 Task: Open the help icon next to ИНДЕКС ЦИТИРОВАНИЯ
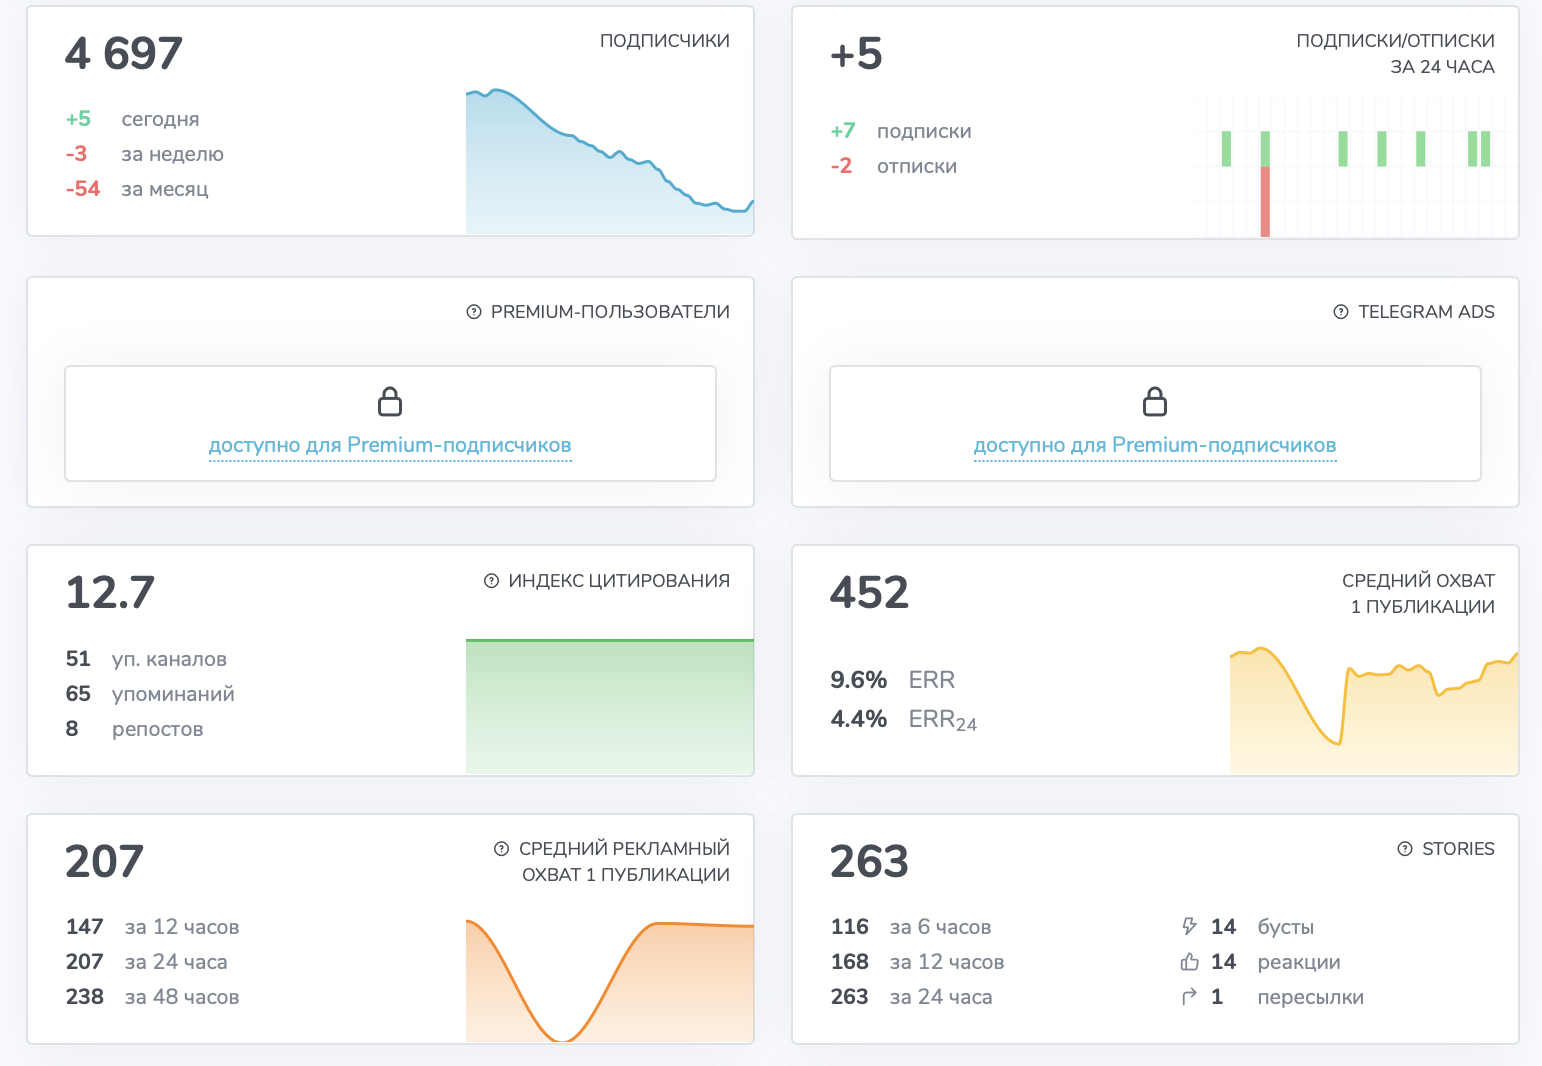(x=491, y=581)
